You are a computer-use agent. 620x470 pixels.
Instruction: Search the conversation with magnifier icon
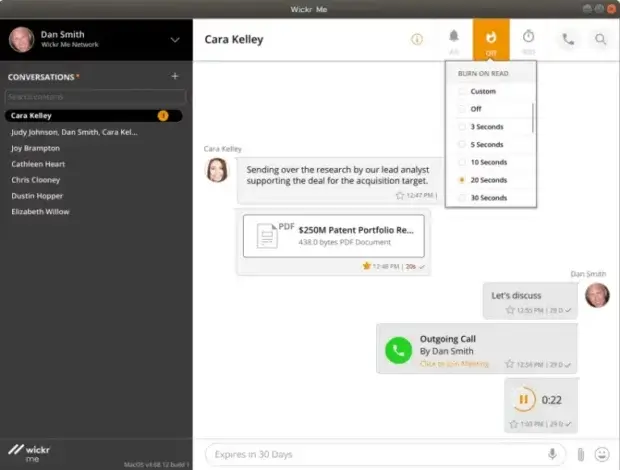601,40
